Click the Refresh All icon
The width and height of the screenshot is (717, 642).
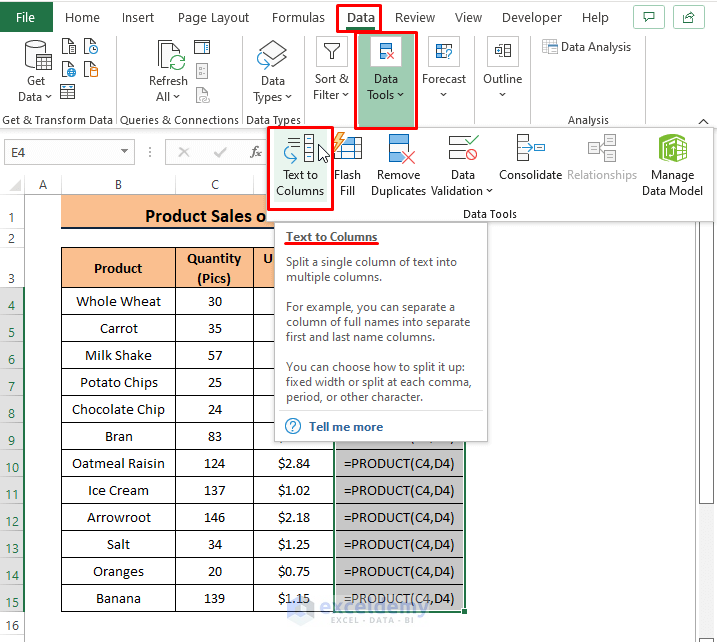coord(168,58)
